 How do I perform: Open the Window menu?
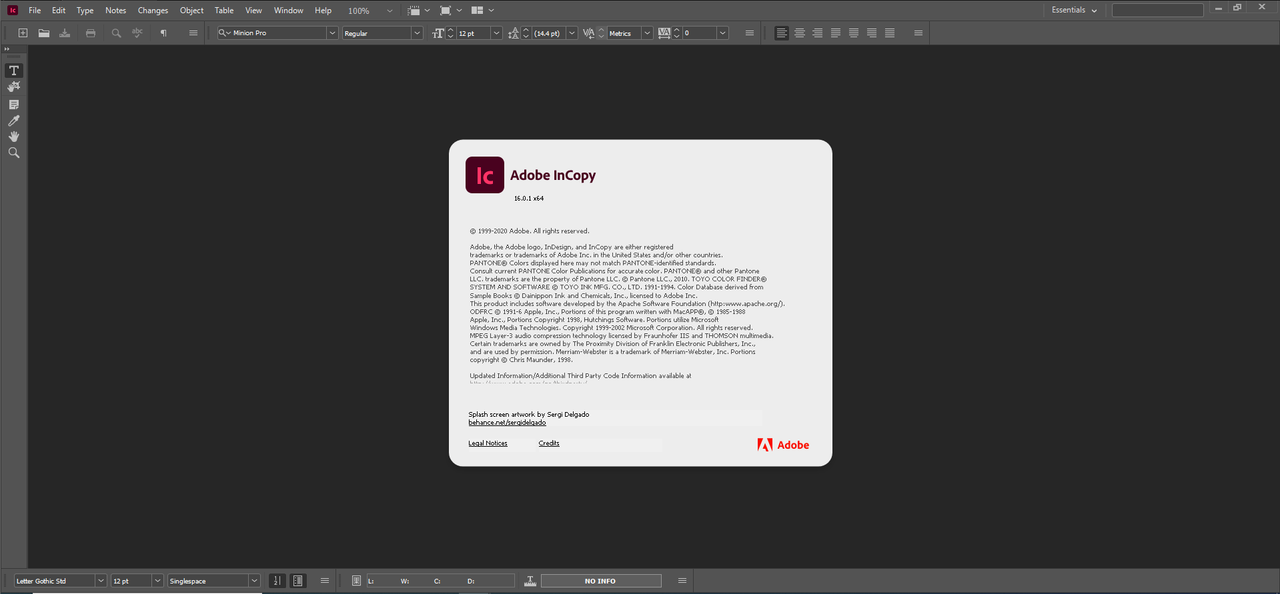point(288,10)
